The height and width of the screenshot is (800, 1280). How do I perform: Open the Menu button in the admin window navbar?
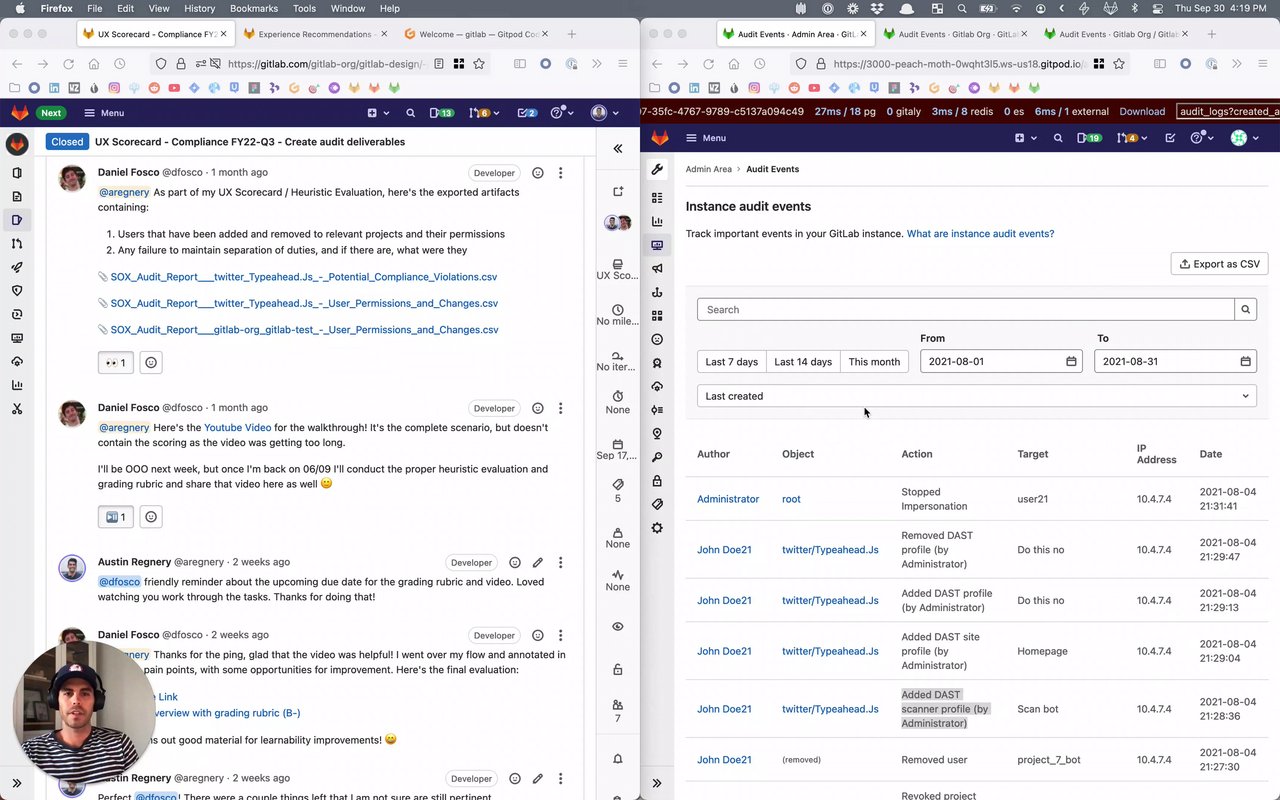pos(705,138)
